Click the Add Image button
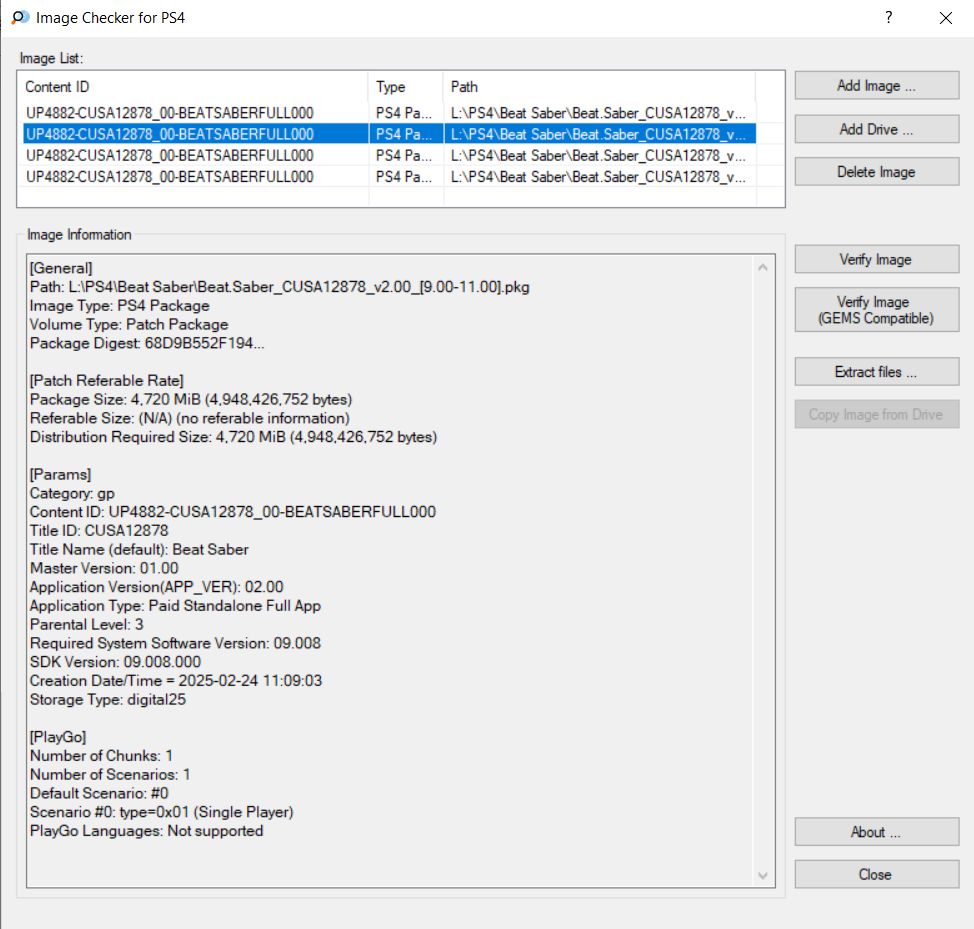974x929 pixels. tap(876, 86)
